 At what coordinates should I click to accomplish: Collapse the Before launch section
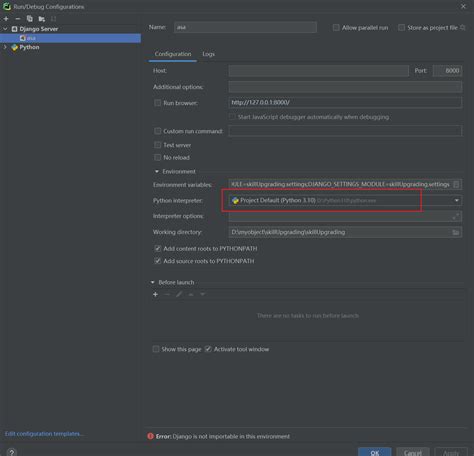click(x=153, y=282)
